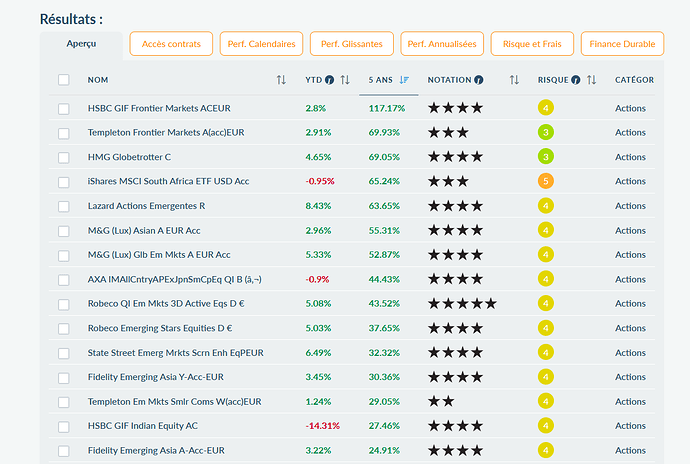Sort by NOTATION column arrows
The image size is (690, 464).
coord(514,80)
